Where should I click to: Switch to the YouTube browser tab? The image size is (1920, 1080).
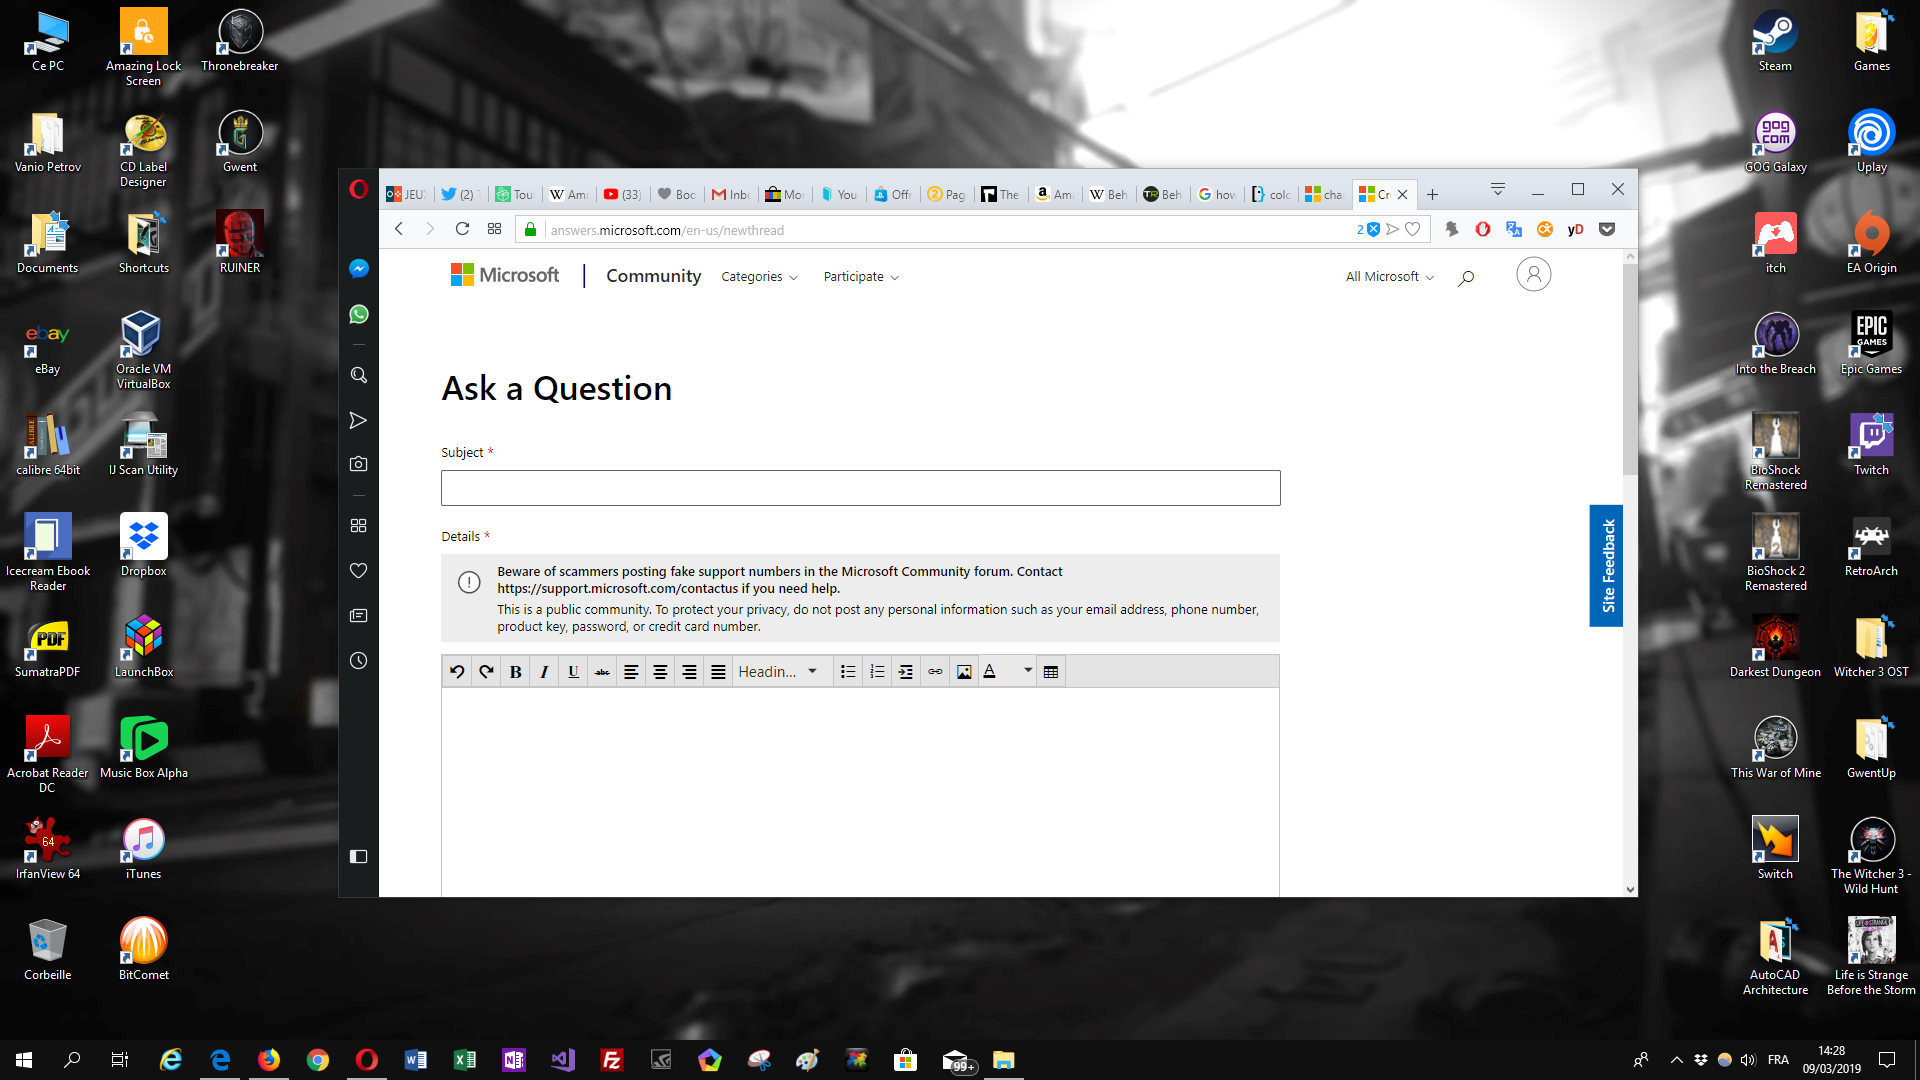620,194
